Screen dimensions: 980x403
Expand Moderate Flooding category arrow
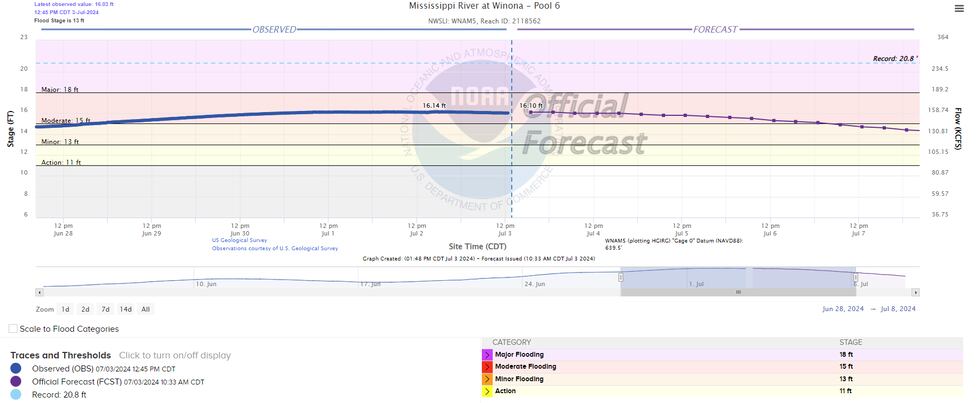click(487, 367)
